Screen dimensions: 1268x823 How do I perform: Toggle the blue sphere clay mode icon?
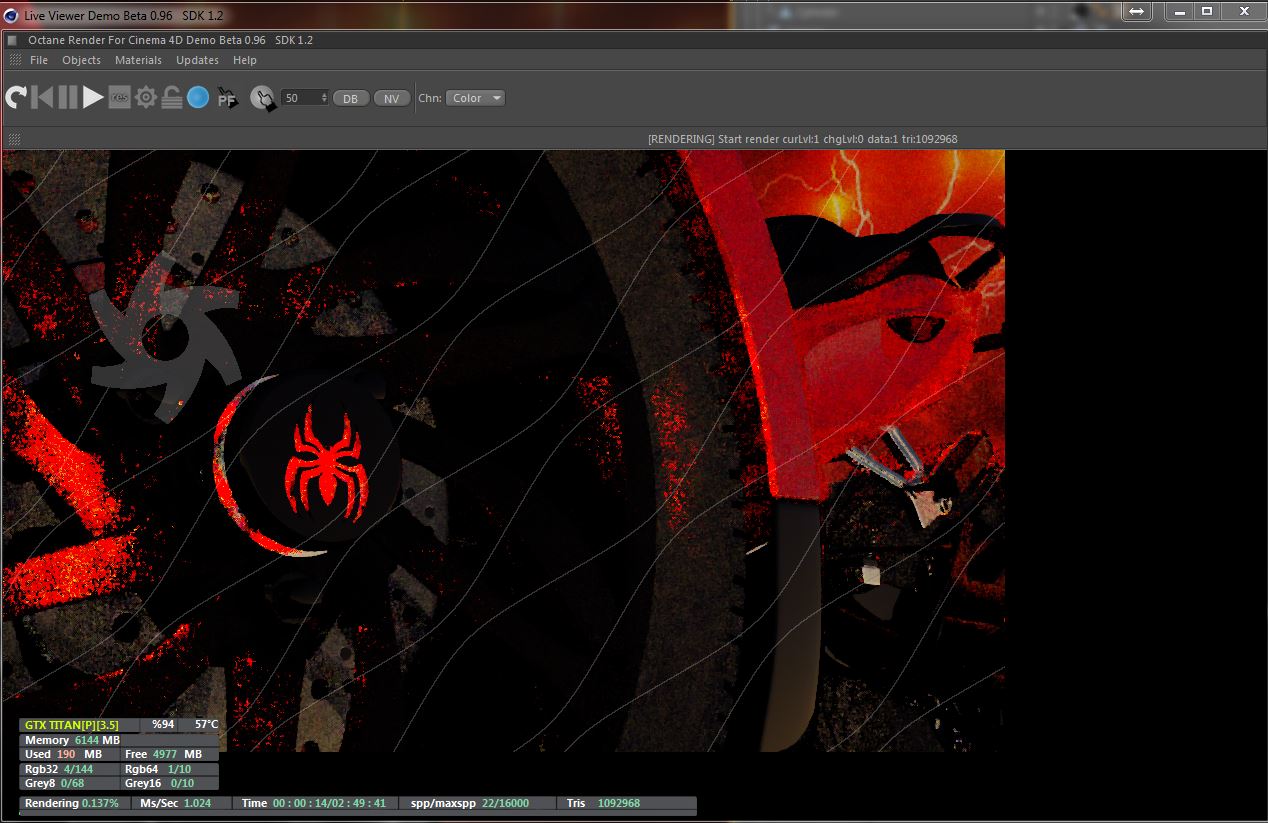pyautogui.click(x=198, y=97)
